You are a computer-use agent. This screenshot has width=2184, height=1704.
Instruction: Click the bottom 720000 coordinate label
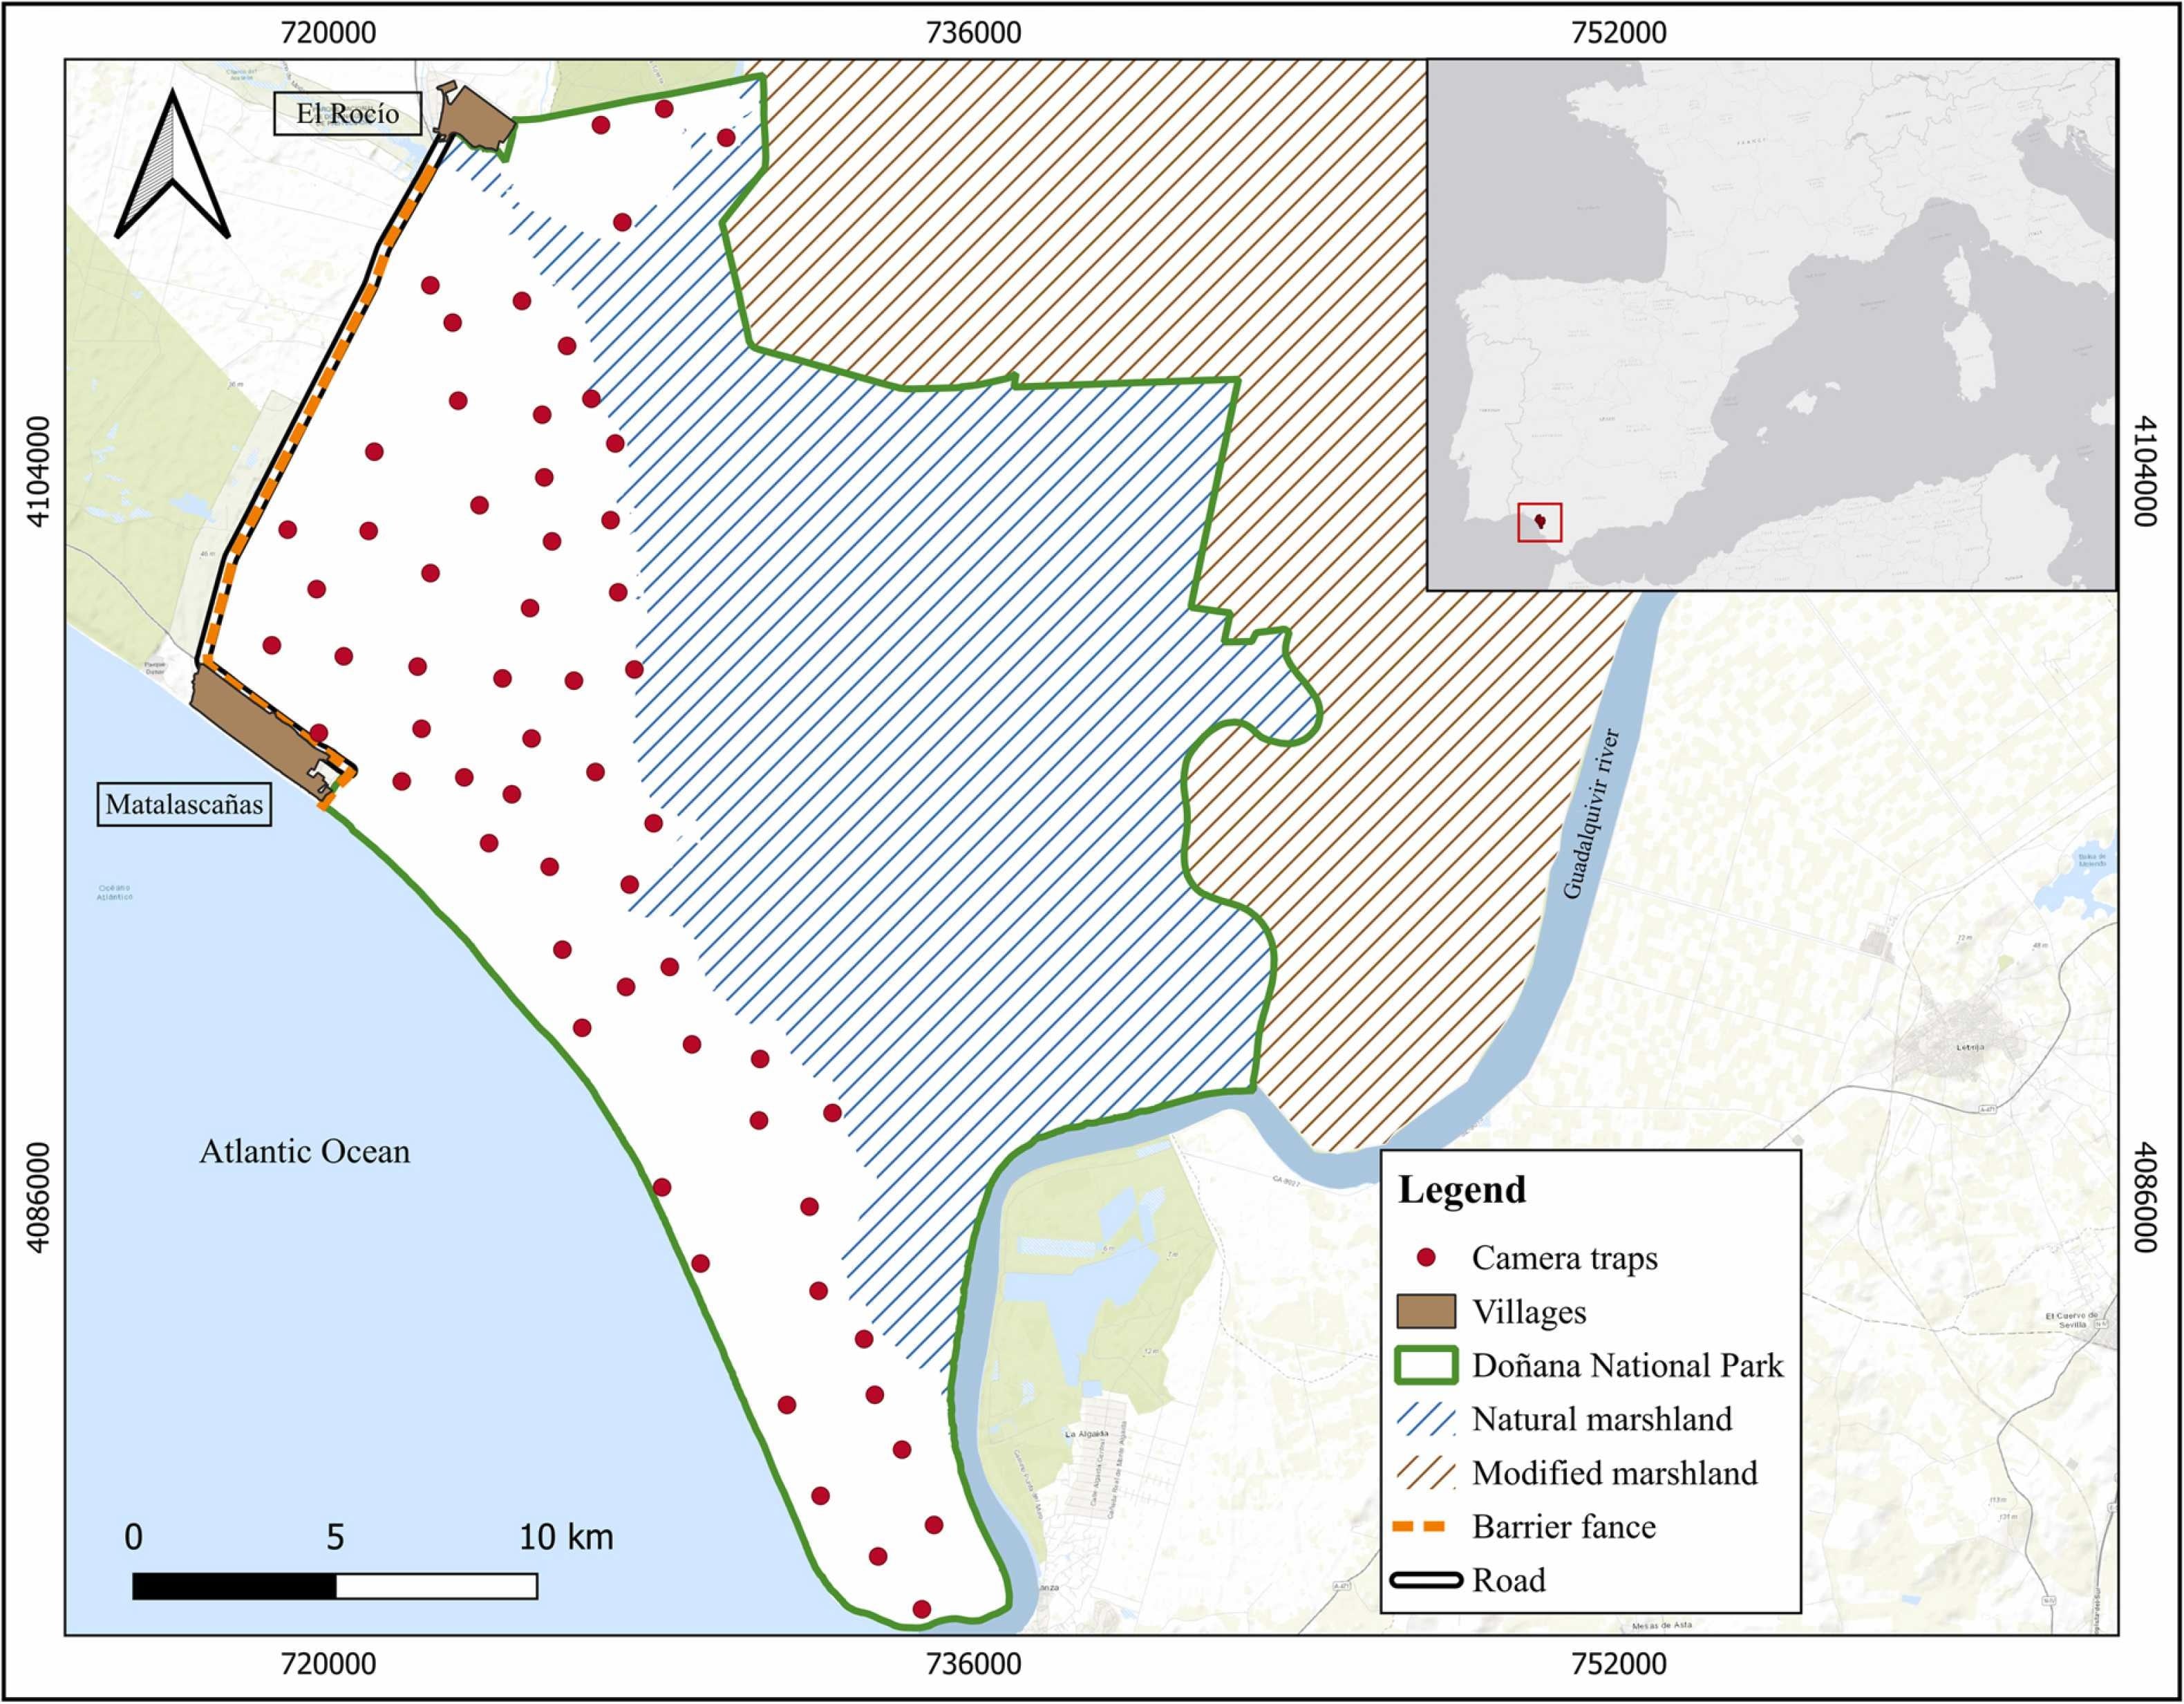pyautogui.click(x=328, y=1665)
